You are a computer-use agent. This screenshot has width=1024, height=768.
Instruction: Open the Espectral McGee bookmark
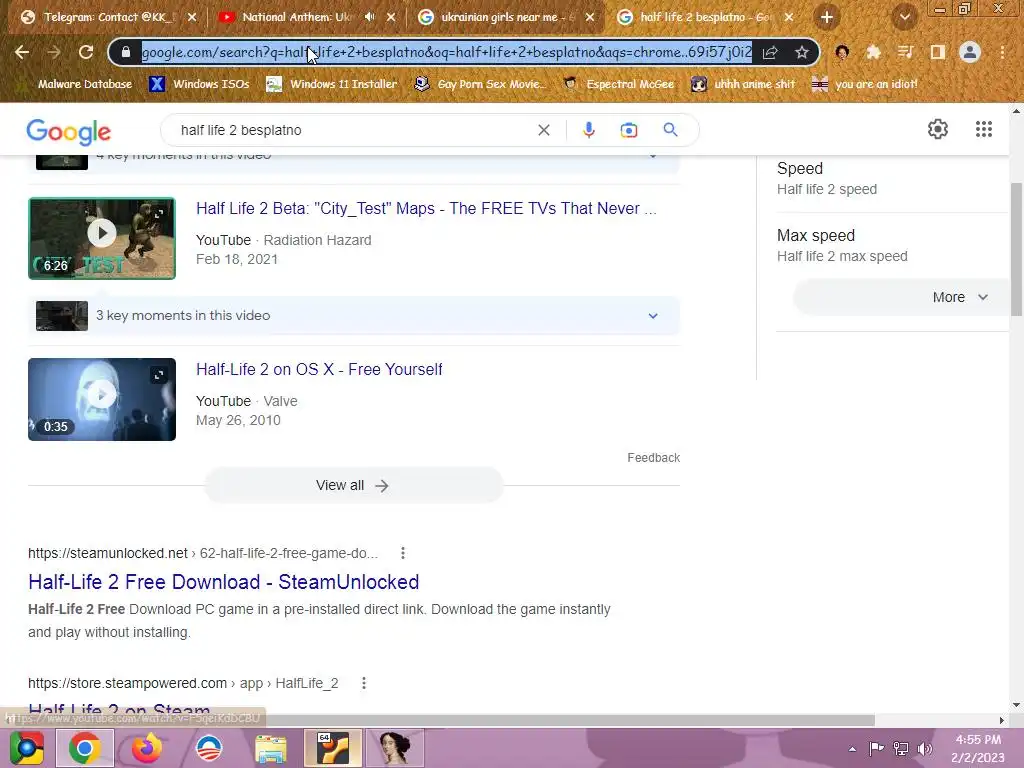coord(618,84)
